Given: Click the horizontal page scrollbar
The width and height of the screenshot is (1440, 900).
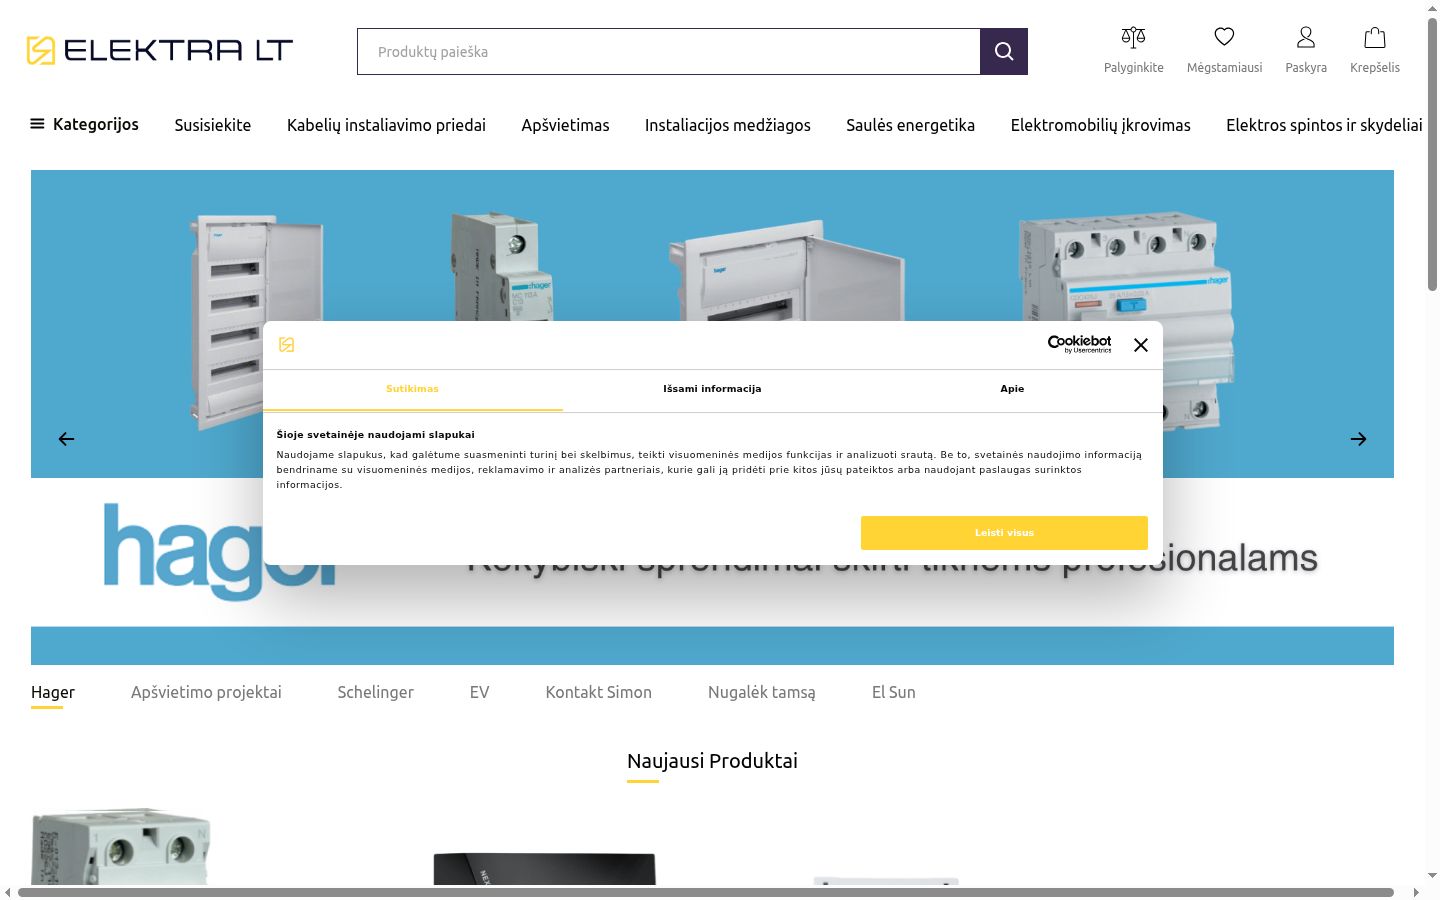Looking at the screenshot, I should [706, 892].
